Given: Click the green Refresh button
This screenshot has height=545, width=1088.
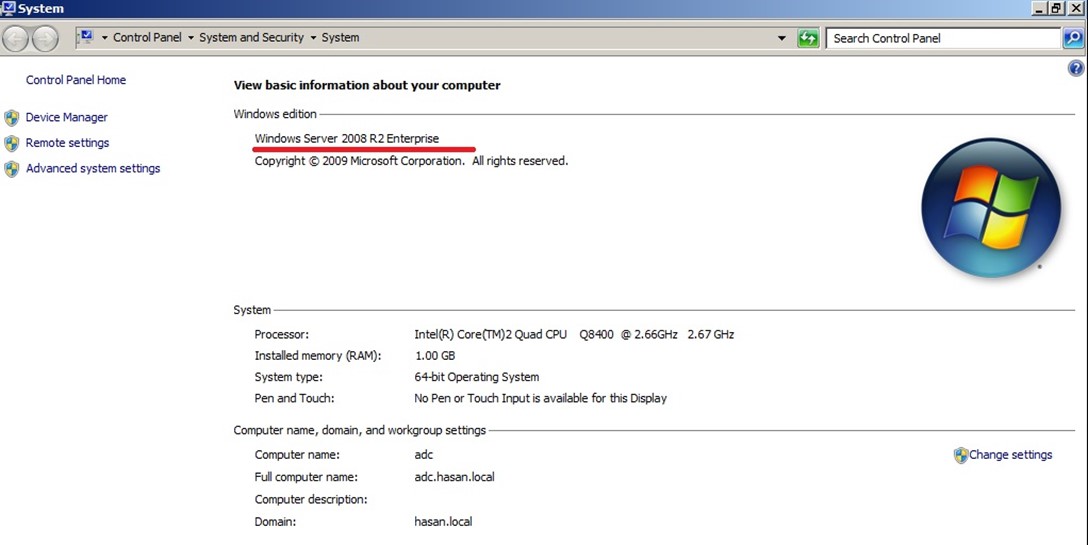Looking at the screenshot, I should coord(808,38).
